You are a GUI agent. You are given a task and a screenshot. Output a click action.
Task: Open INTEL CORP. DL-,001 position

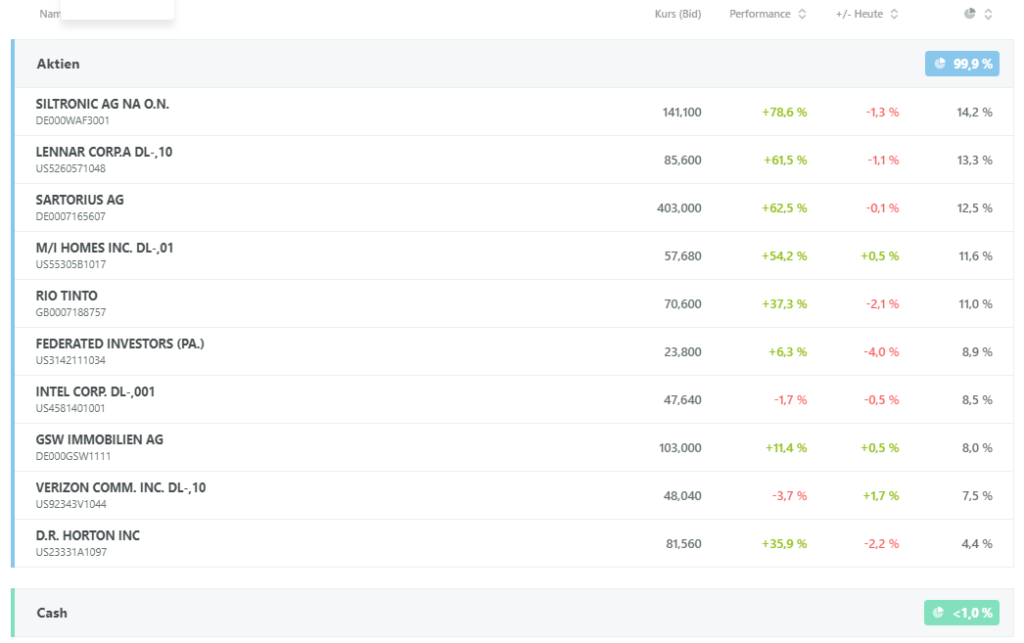513,400
